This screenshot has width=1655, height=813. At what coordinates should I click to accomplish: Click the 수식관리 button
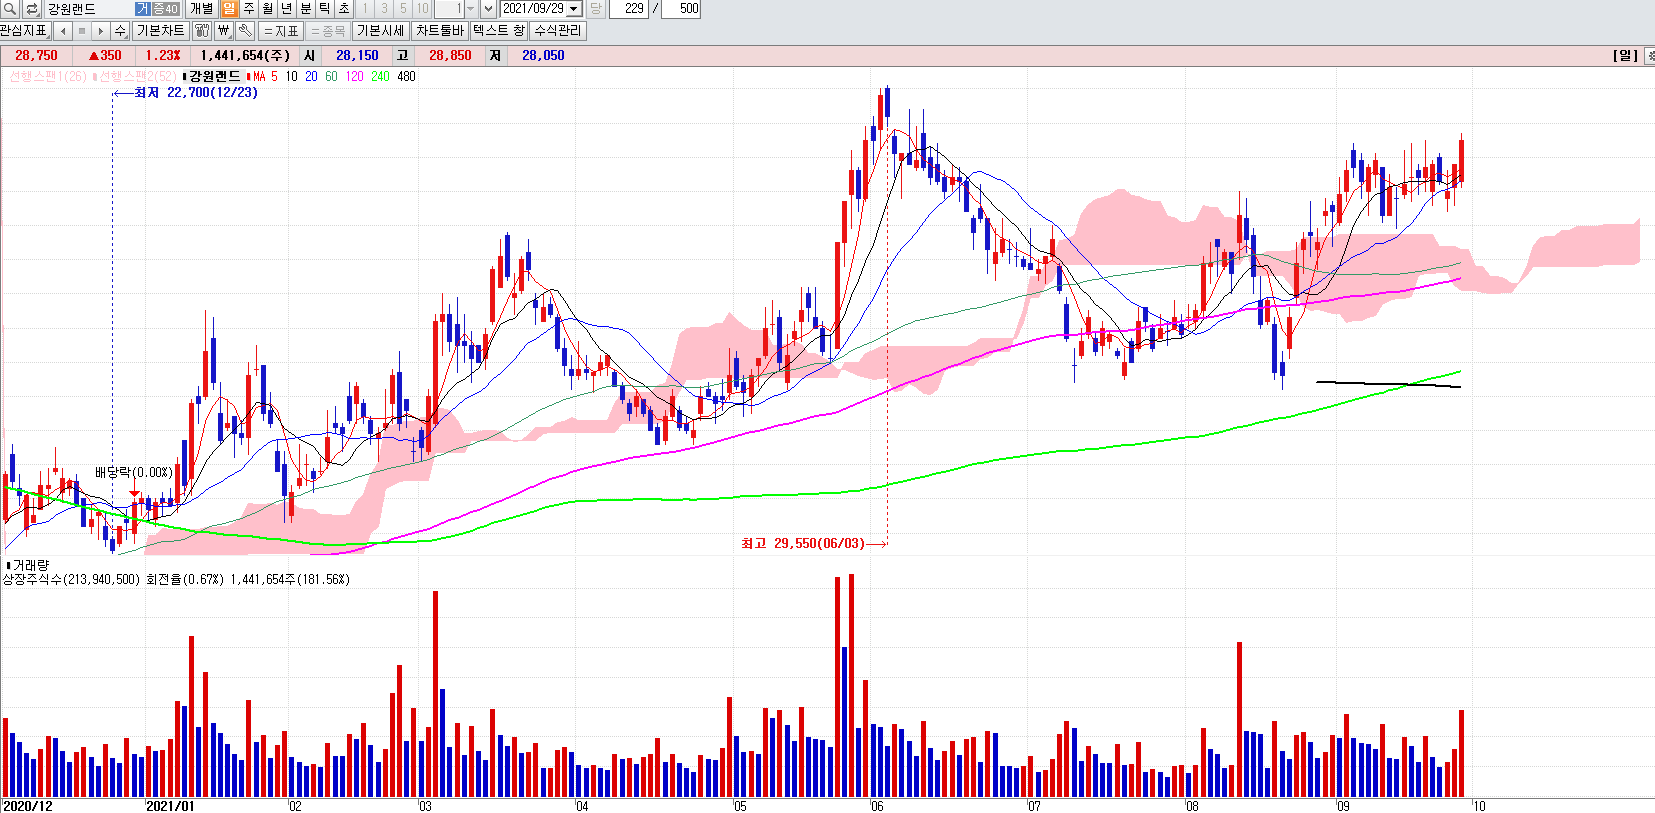coord(558,31)
